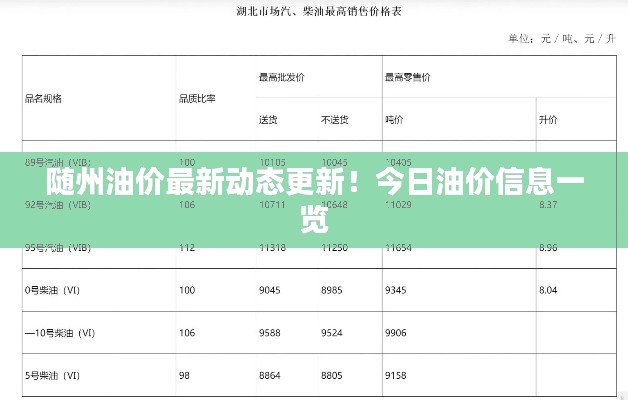Click the —10号柴油 (VI) row label
Viewport: 628px width, 400px height.
(x=60, y=332)
